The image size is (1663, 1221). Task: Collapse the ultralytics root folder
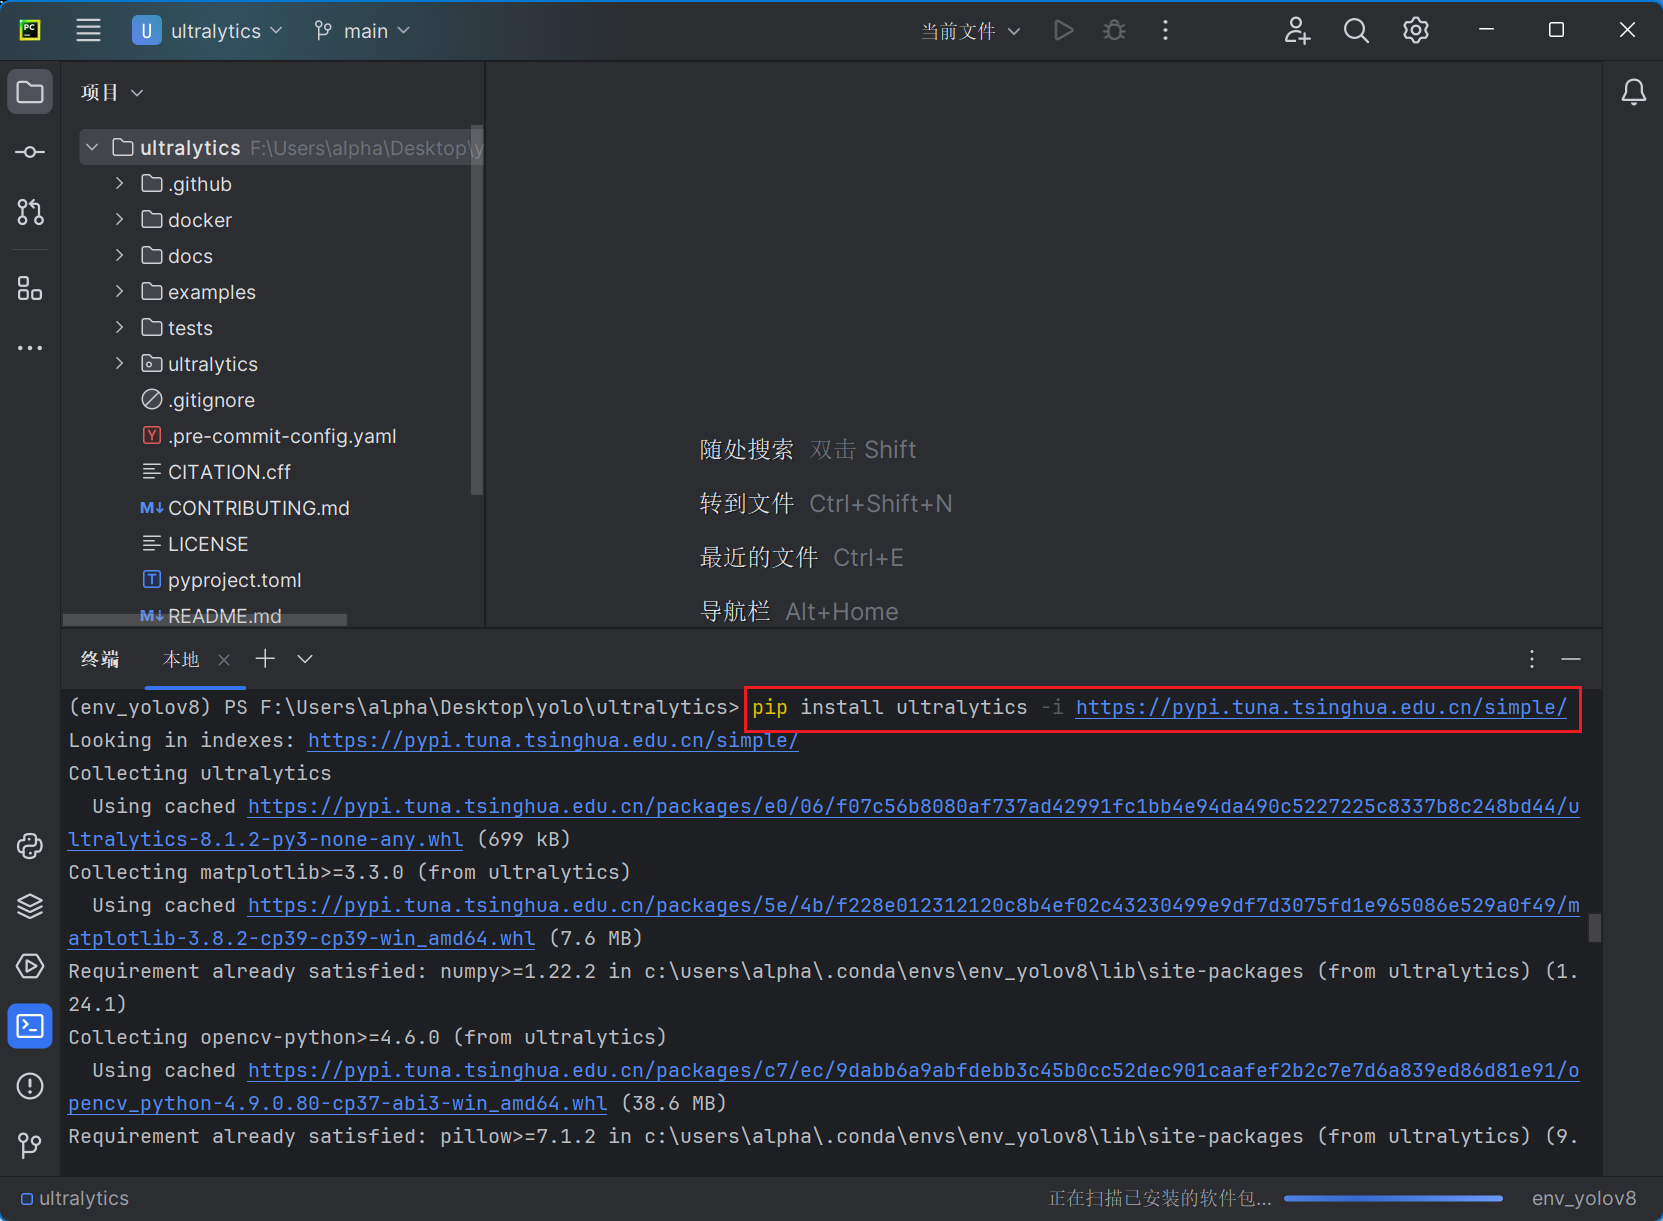(92, 148)
